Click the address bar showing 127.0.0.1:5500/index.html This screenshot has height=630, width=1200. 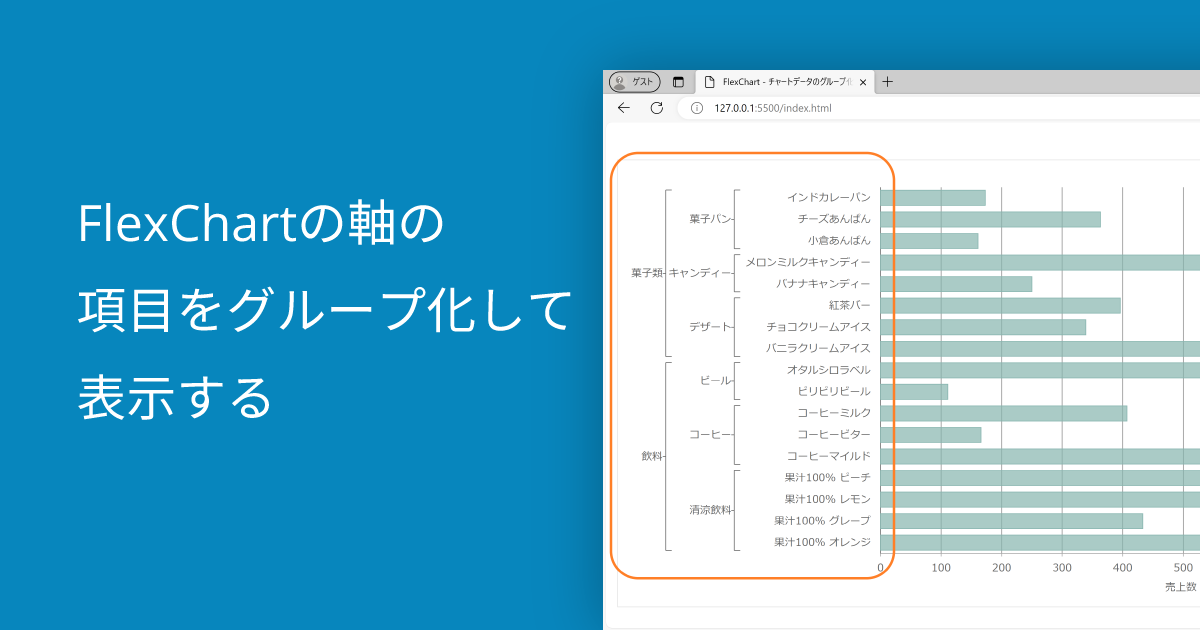pos(775,108)
